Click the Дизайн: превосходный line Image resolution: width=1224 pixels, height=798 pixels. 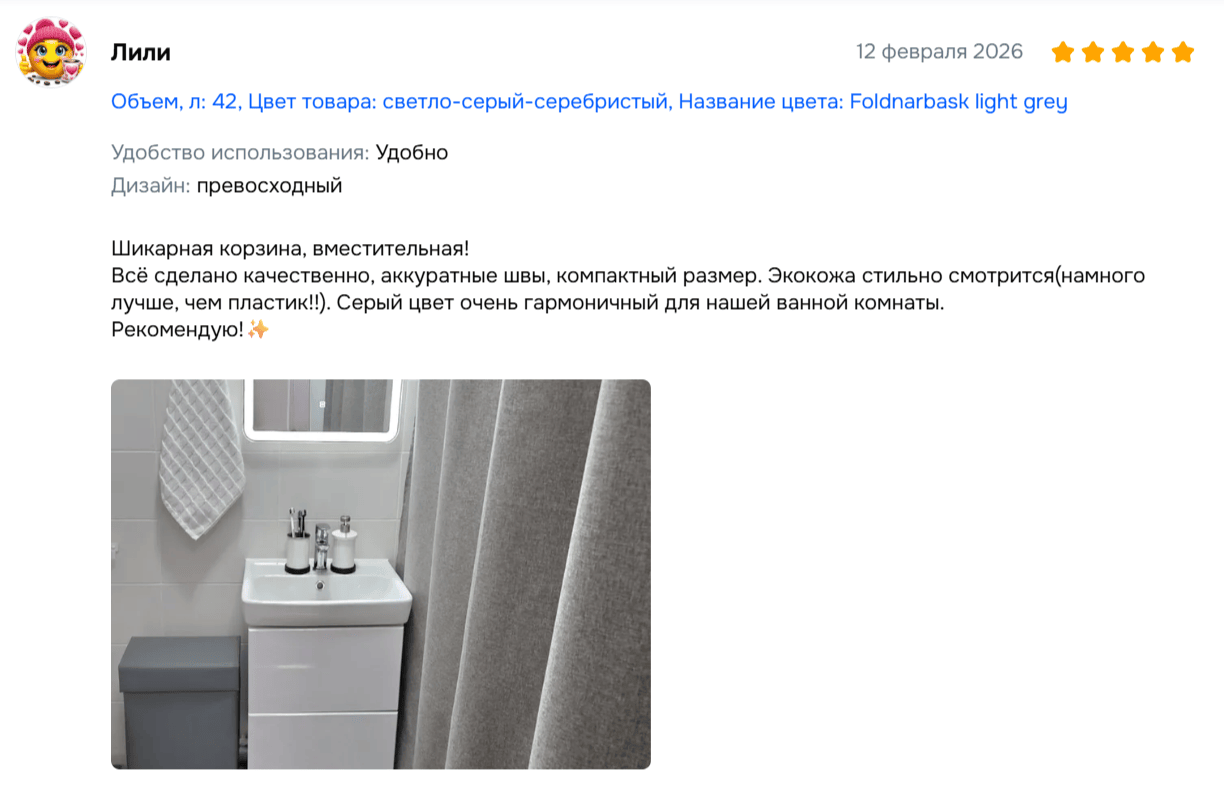pos(226,186)
